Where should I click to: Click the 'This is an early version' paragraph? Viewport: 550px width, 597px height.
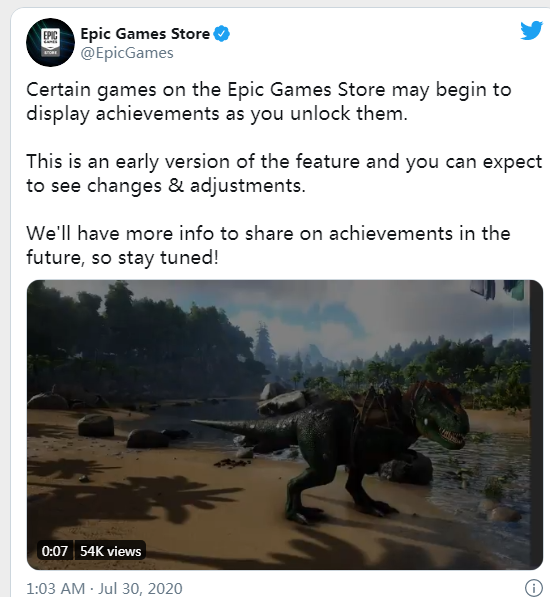coord(284,174)
